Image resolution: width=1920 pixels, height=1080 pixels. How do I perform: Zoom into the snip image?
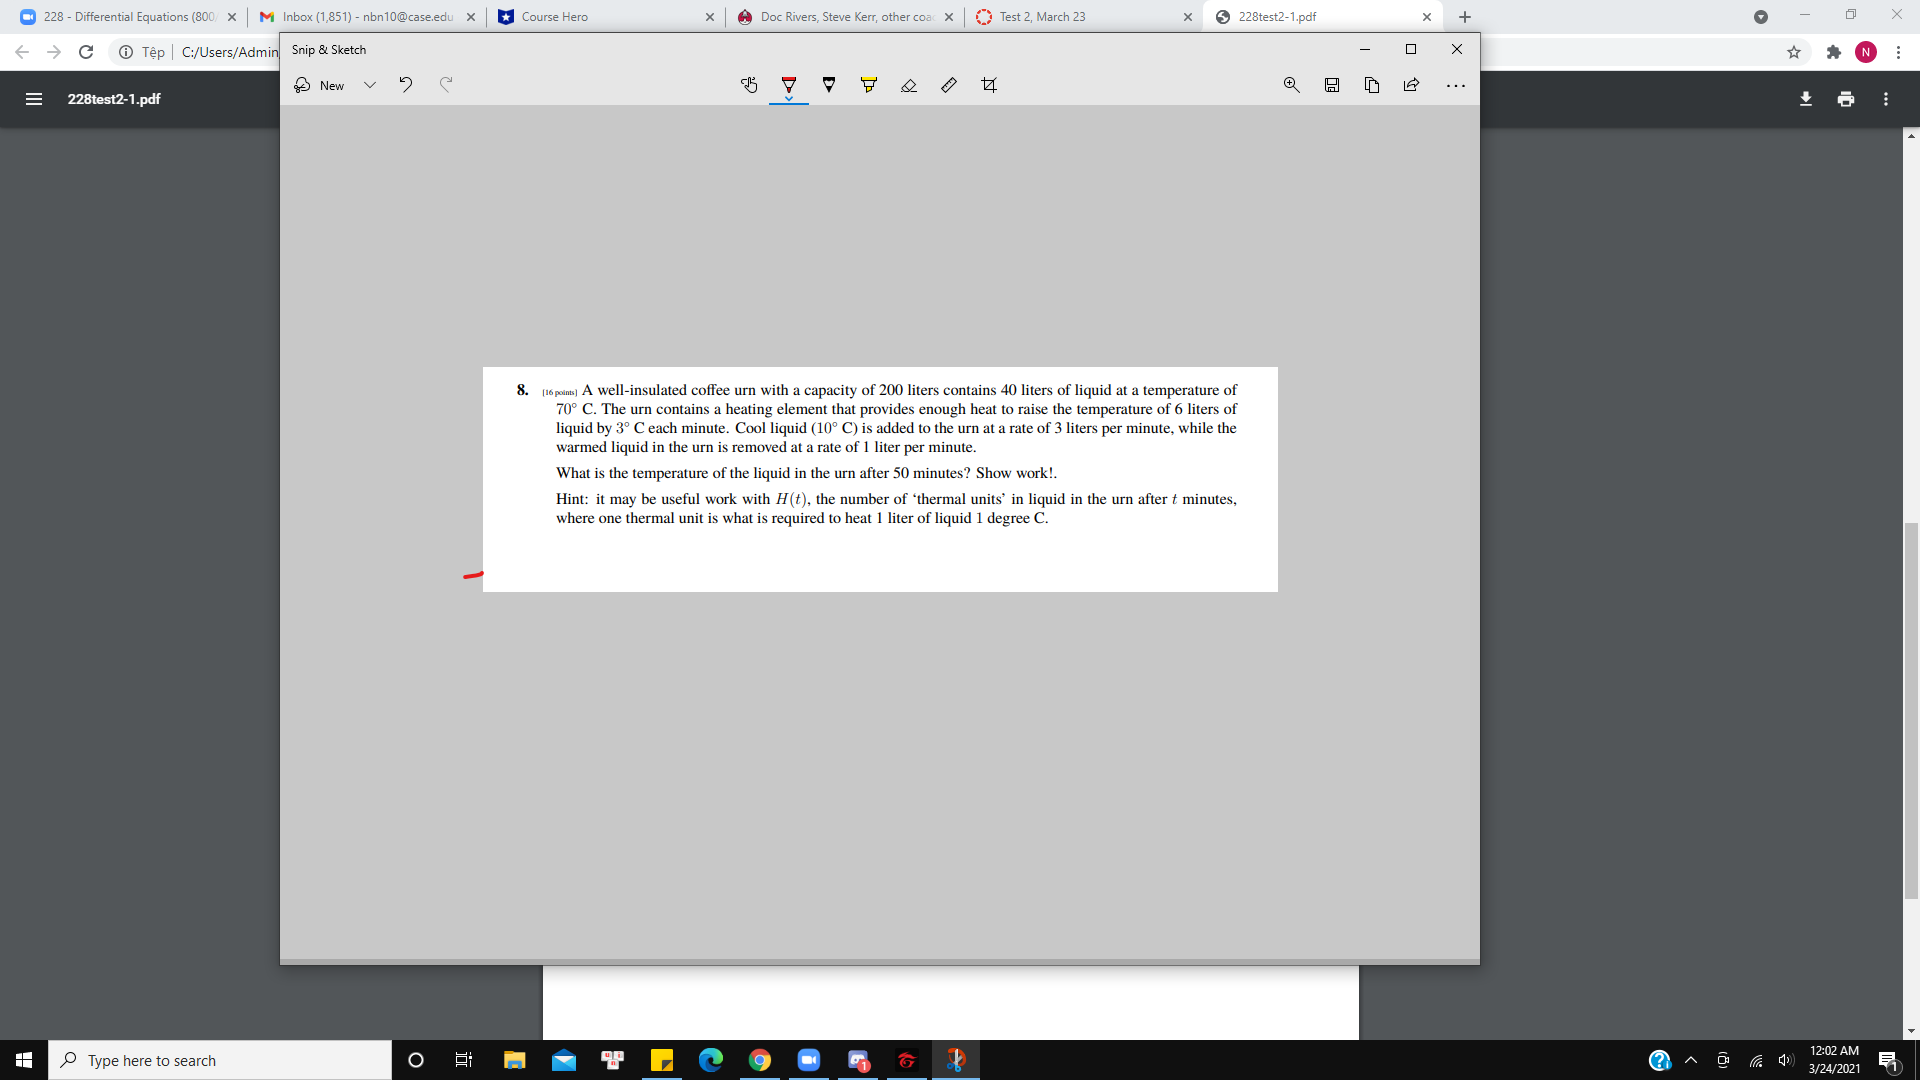click(1291, 85)
